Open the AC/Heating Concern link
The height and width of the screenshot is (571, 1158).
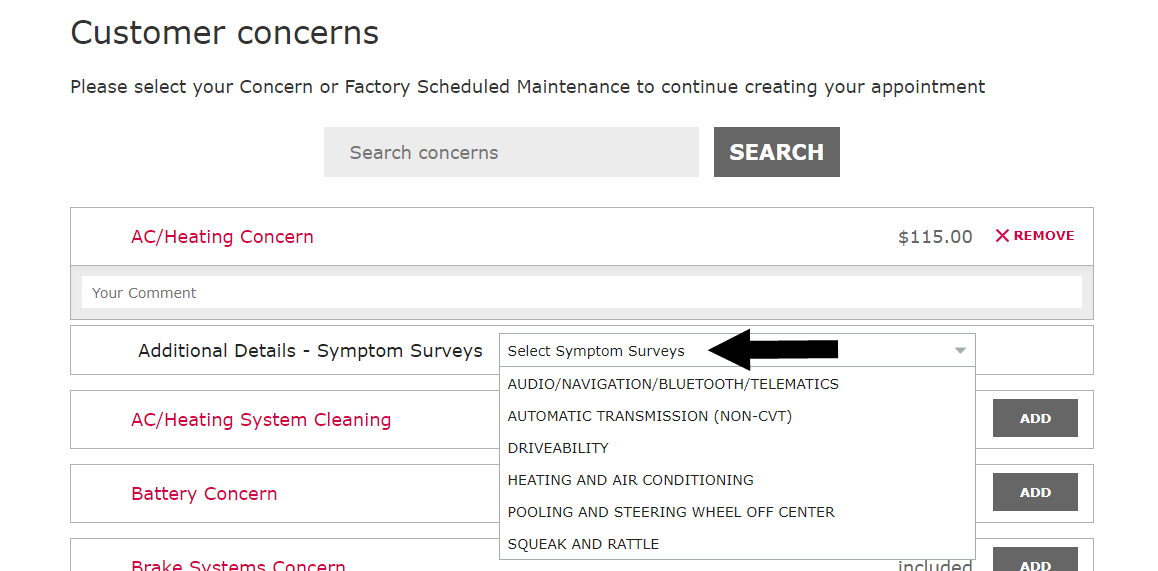coord(222,237)
